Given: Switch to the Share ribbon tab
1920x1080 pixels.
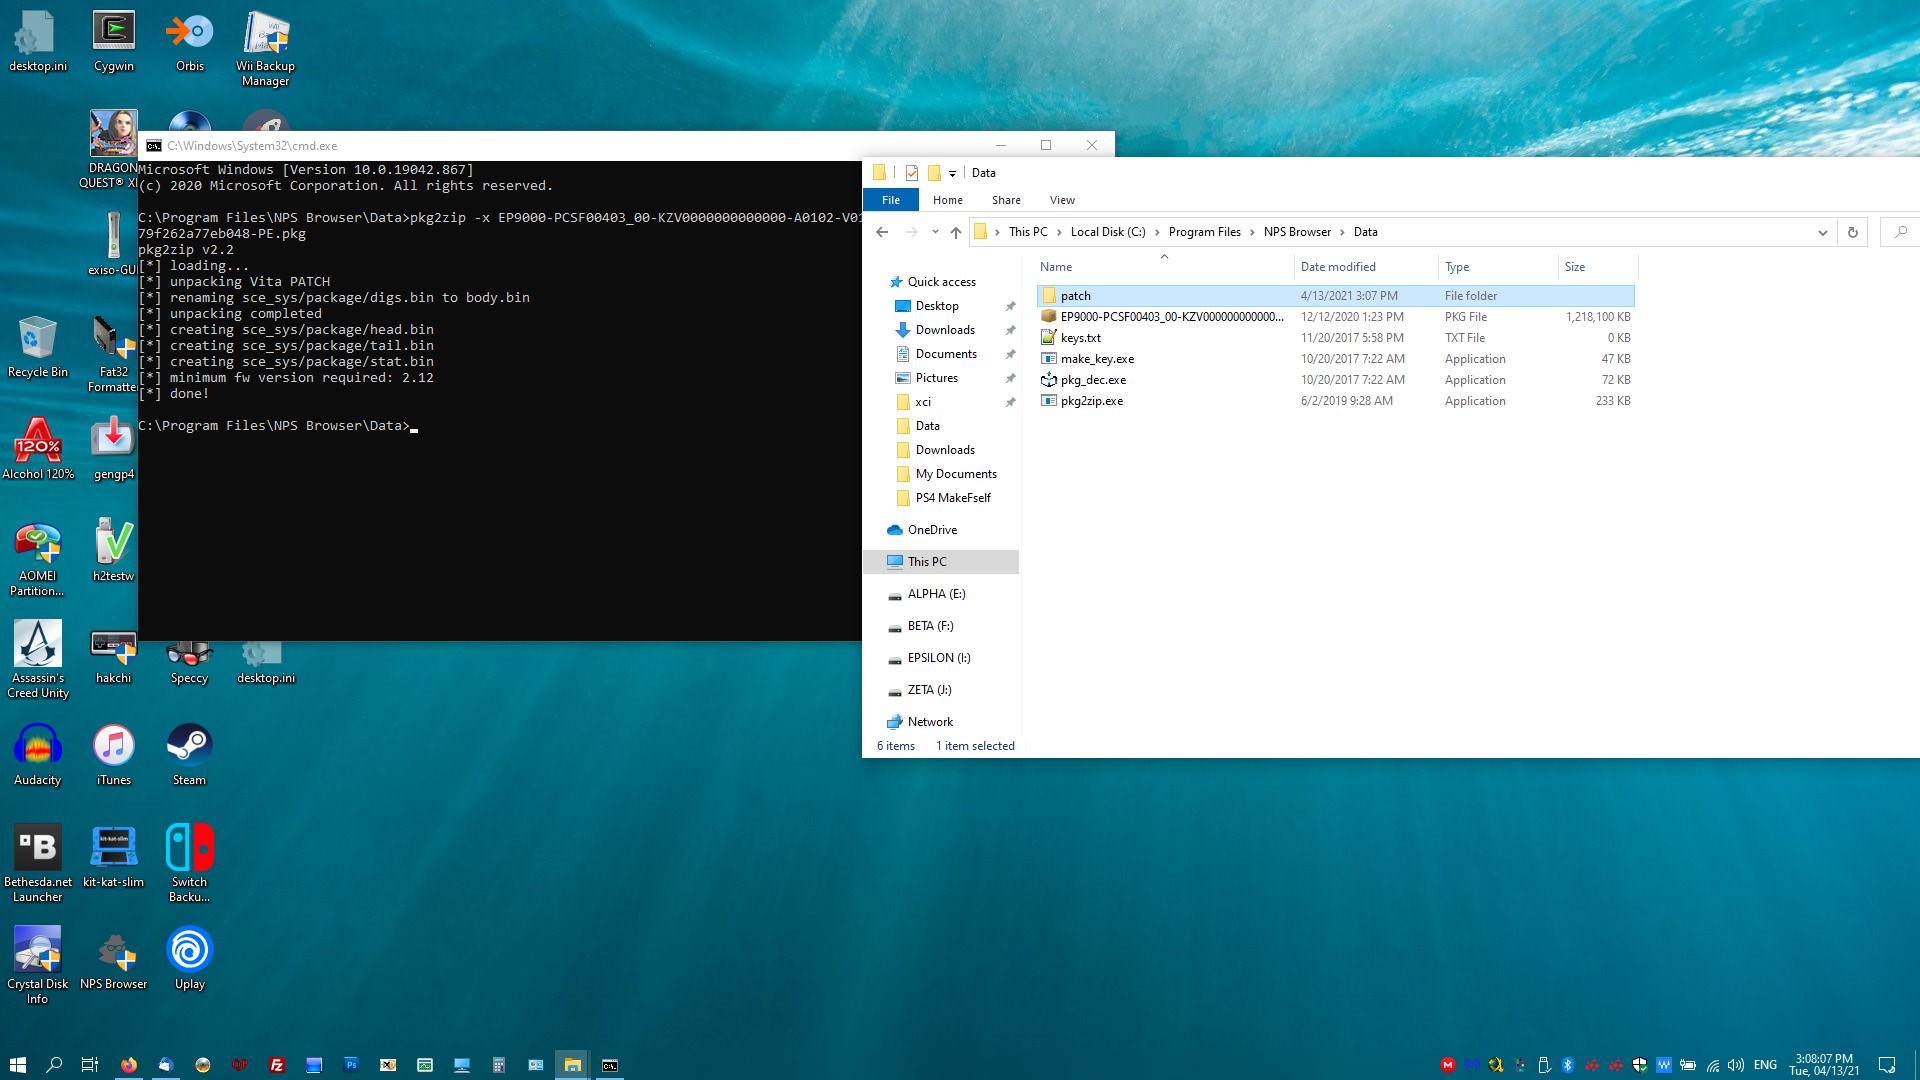Looking at the screenshot, I should click(1006, 200).
